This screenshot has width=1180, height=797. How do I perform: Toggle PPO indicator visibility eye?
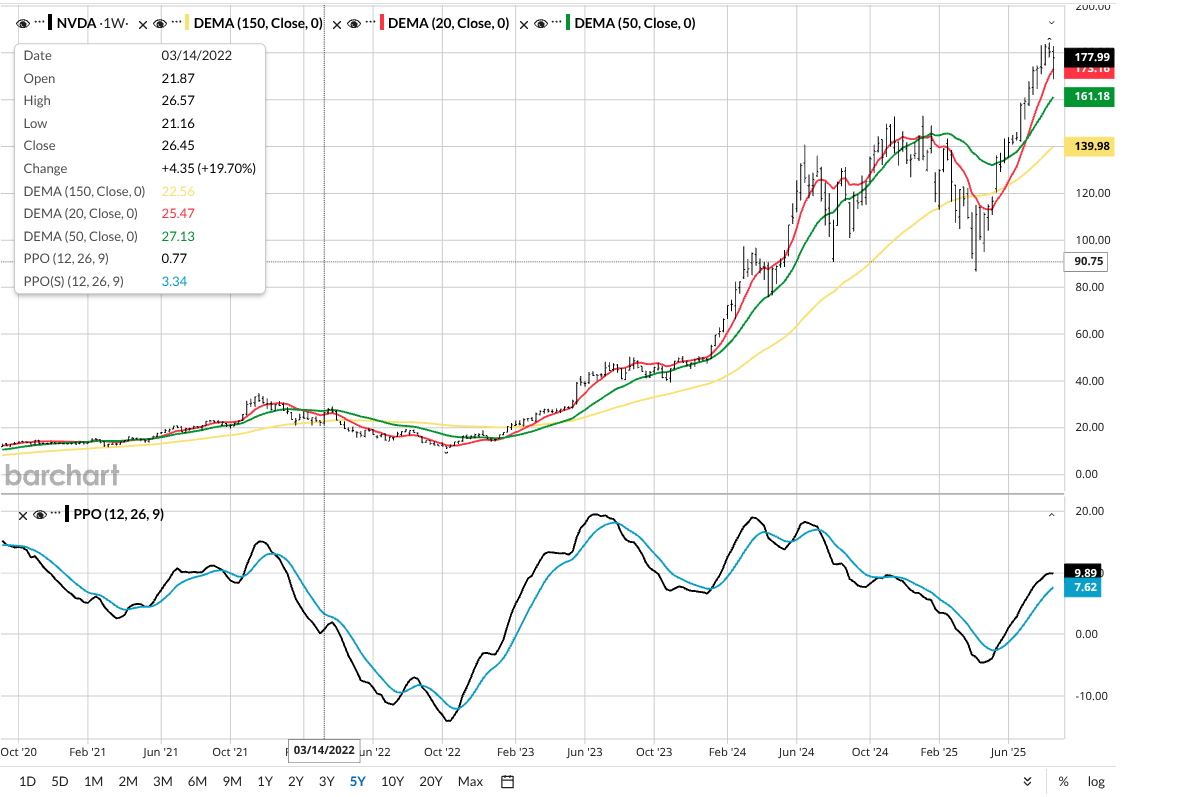[40, 515]
